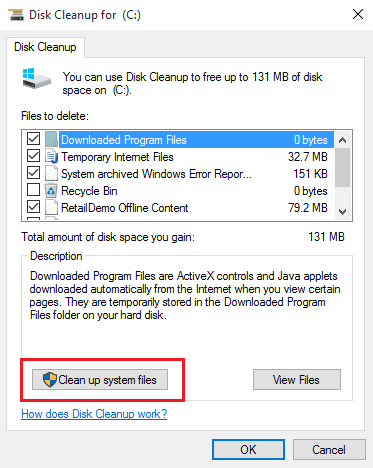Click the System archived Windows Error Report icon

pyautogui.click(x=51, y=173)
